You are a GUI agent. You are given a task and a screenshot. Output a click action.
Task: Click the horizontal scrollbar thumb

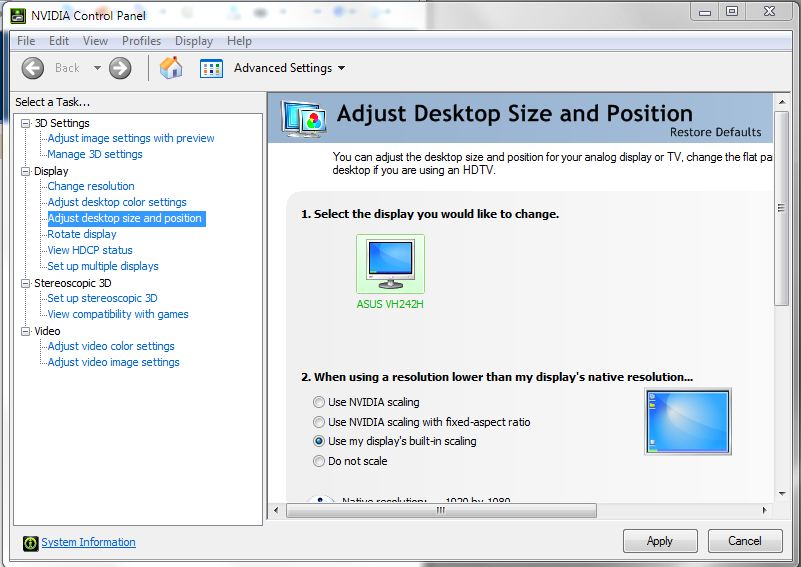(441, 510)
